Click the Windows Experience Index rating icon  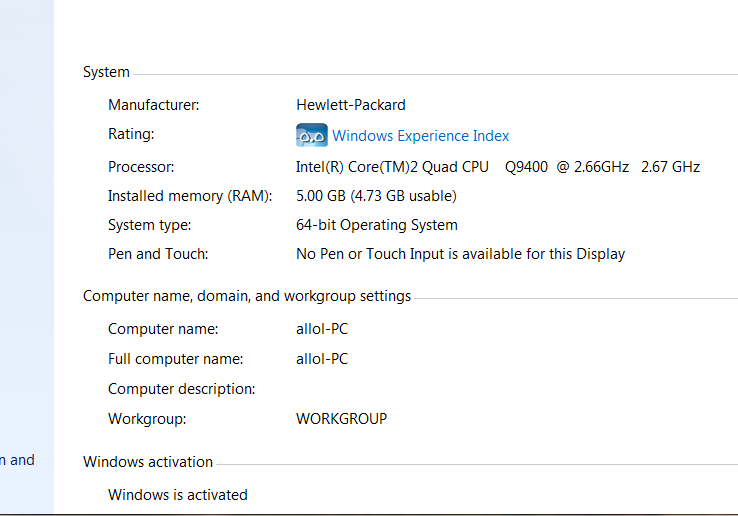point(312,135)
